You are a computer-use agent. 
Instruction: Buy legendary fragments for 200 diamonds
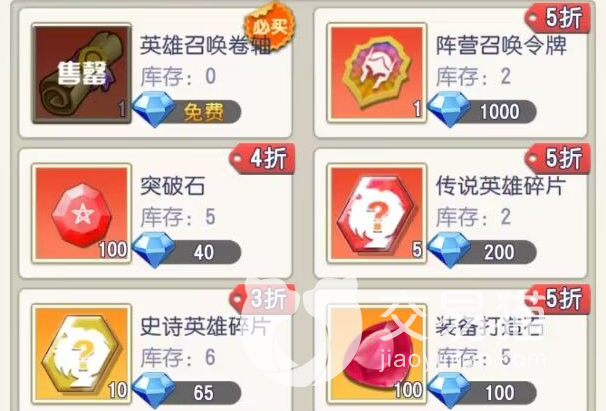[482, 252]
